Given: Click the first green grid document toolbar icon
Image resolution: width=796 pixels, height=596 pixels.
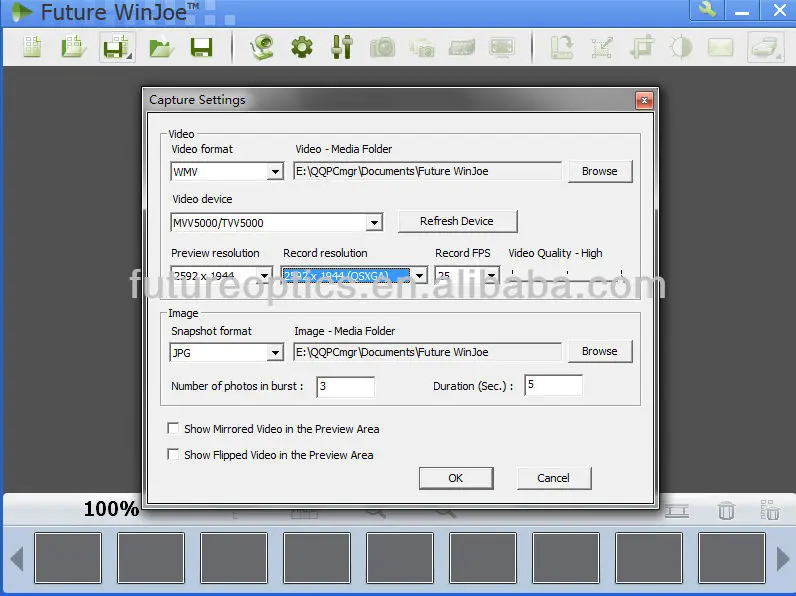Looking at the screenshot, I should pos(32,47).
